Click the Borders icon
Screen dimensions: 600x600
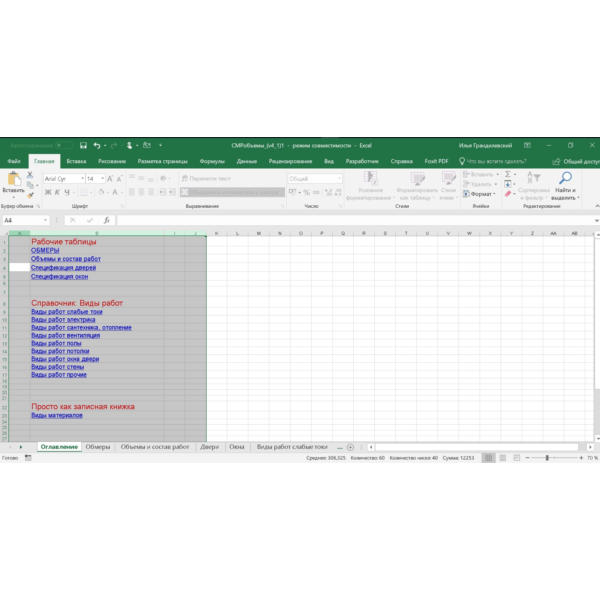click(x=84, y=192)
